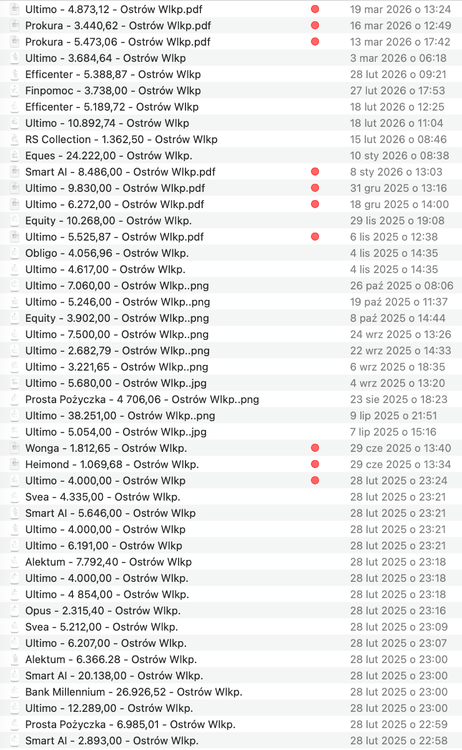Click red tag dot on Ultimo - 9.830,00 row
Image resolution: width=462 pixels, height=750 pixels.
[x=315, y=188]
